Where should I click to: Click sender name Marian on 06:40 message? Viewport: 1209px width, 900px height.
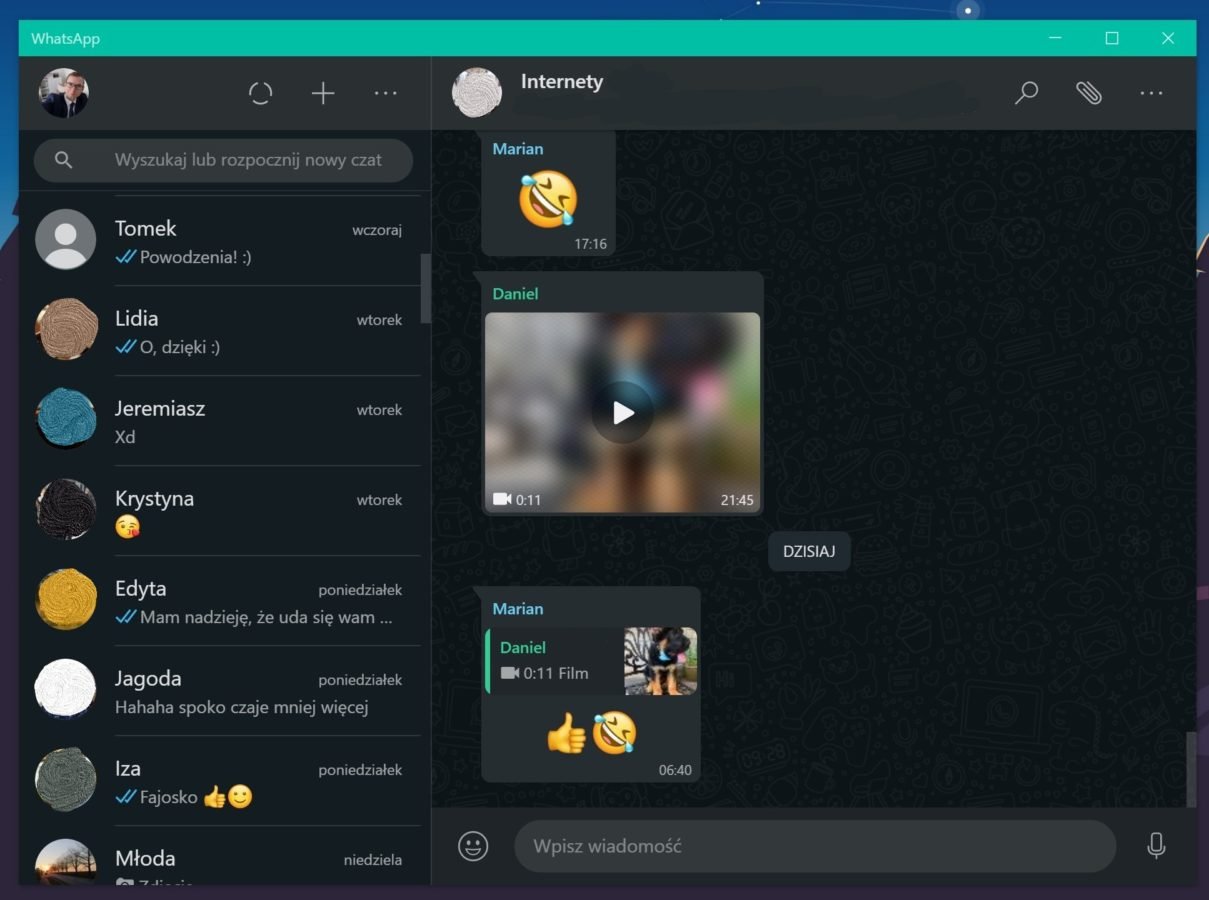click(x=518, y=609)
